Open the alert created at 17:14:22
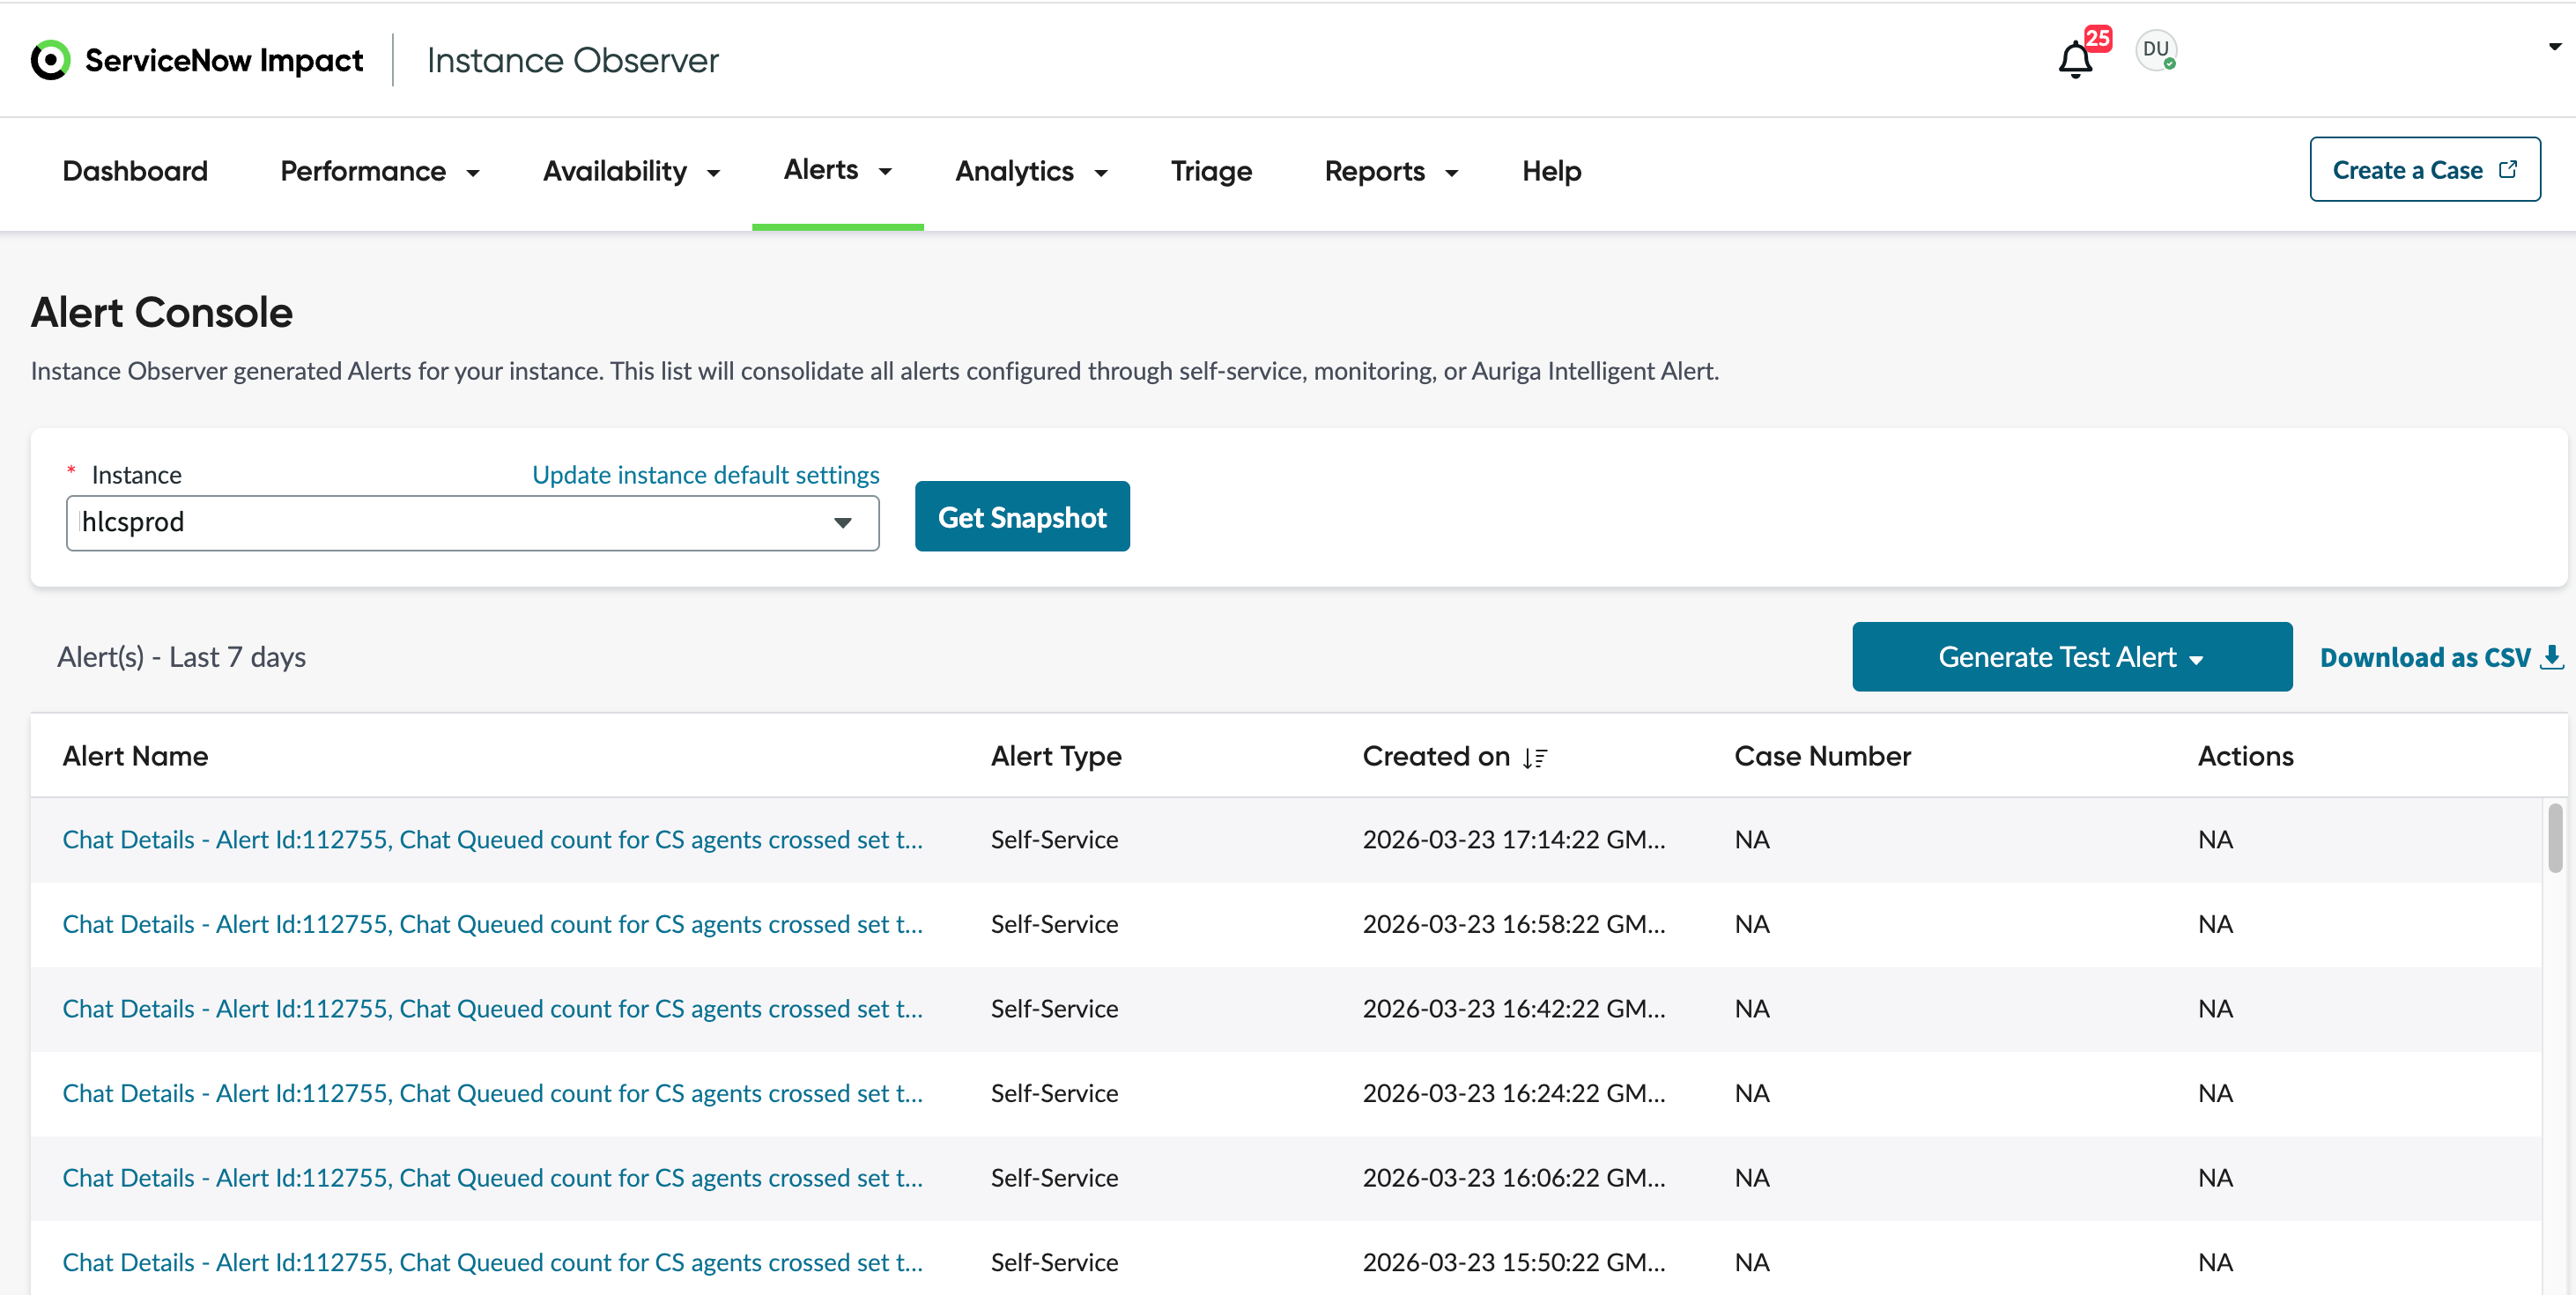The height and width of the screenshot is (1295, 2576). (x=492, y=839)
